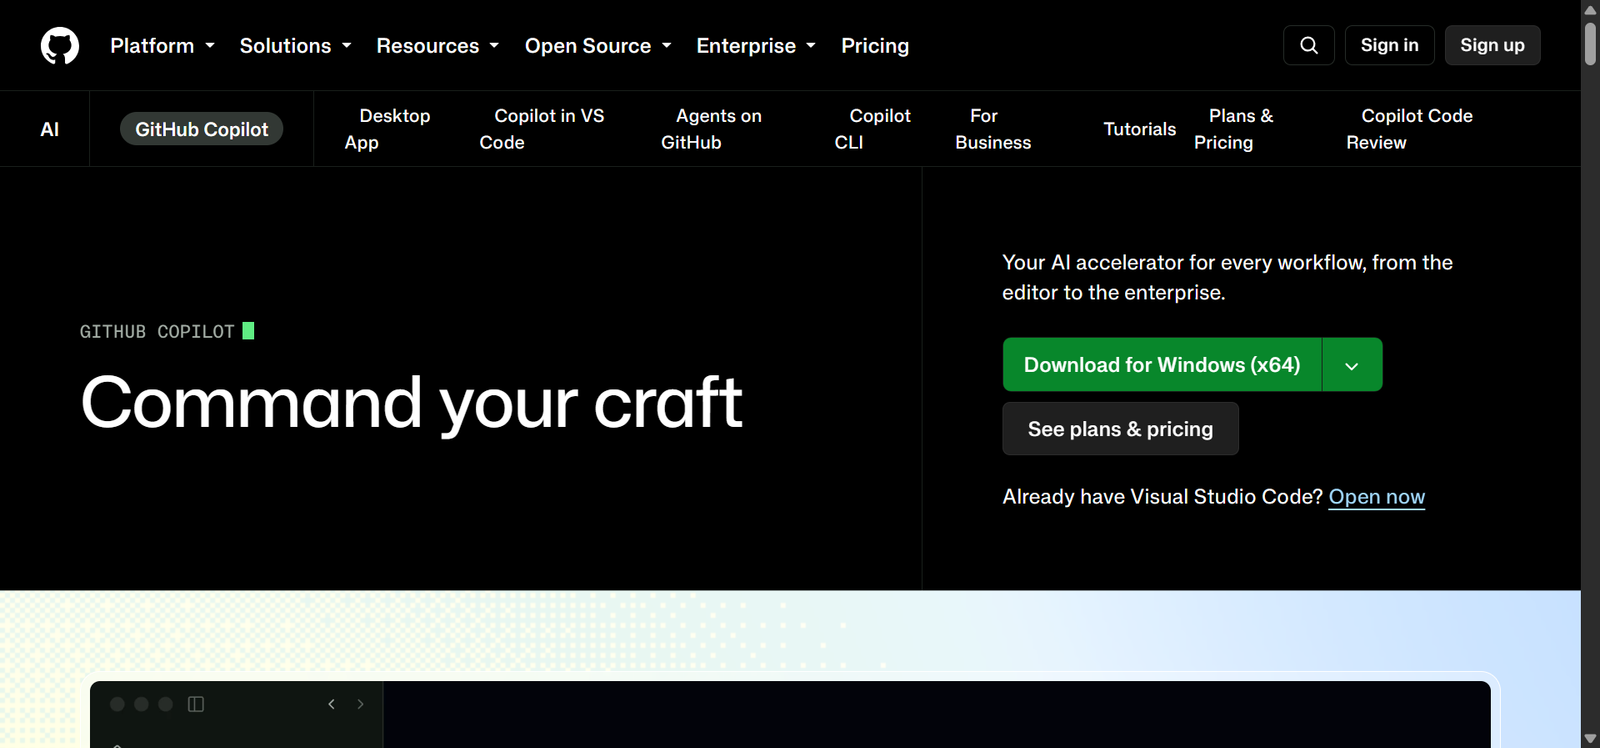
Task: Expand the Solutions menu
Action: pyautogui.click(x=296, y=46)
